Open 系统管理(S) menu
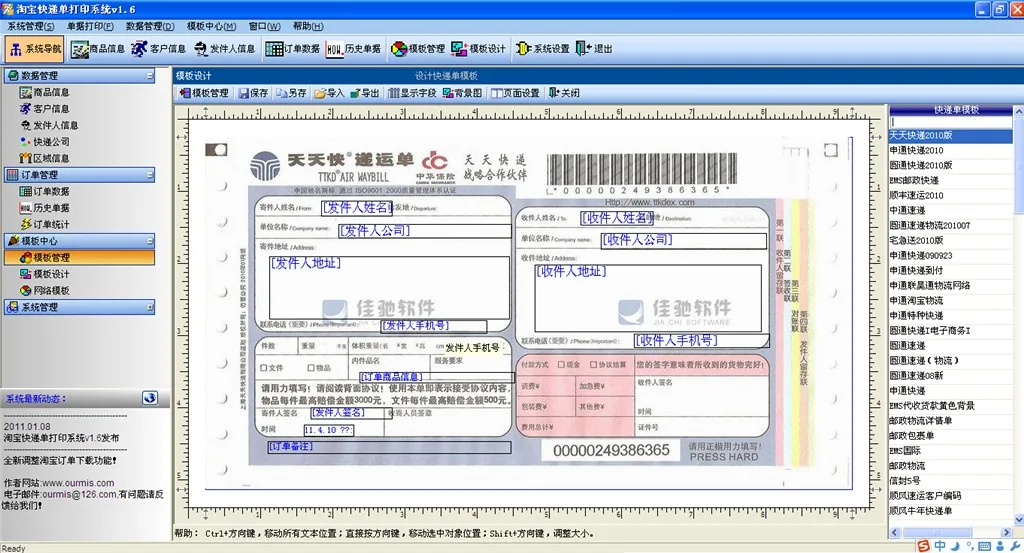This screenshot has height=553, width=1024. [x=31, y=26]
